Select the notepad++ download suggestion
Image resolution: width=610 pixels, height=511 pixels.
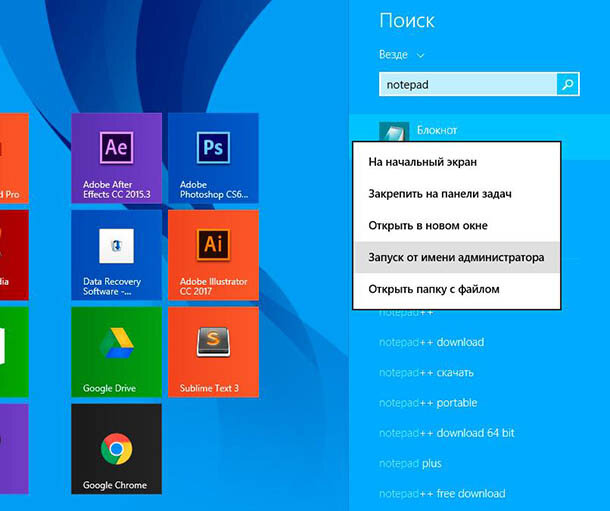[431, 342]
